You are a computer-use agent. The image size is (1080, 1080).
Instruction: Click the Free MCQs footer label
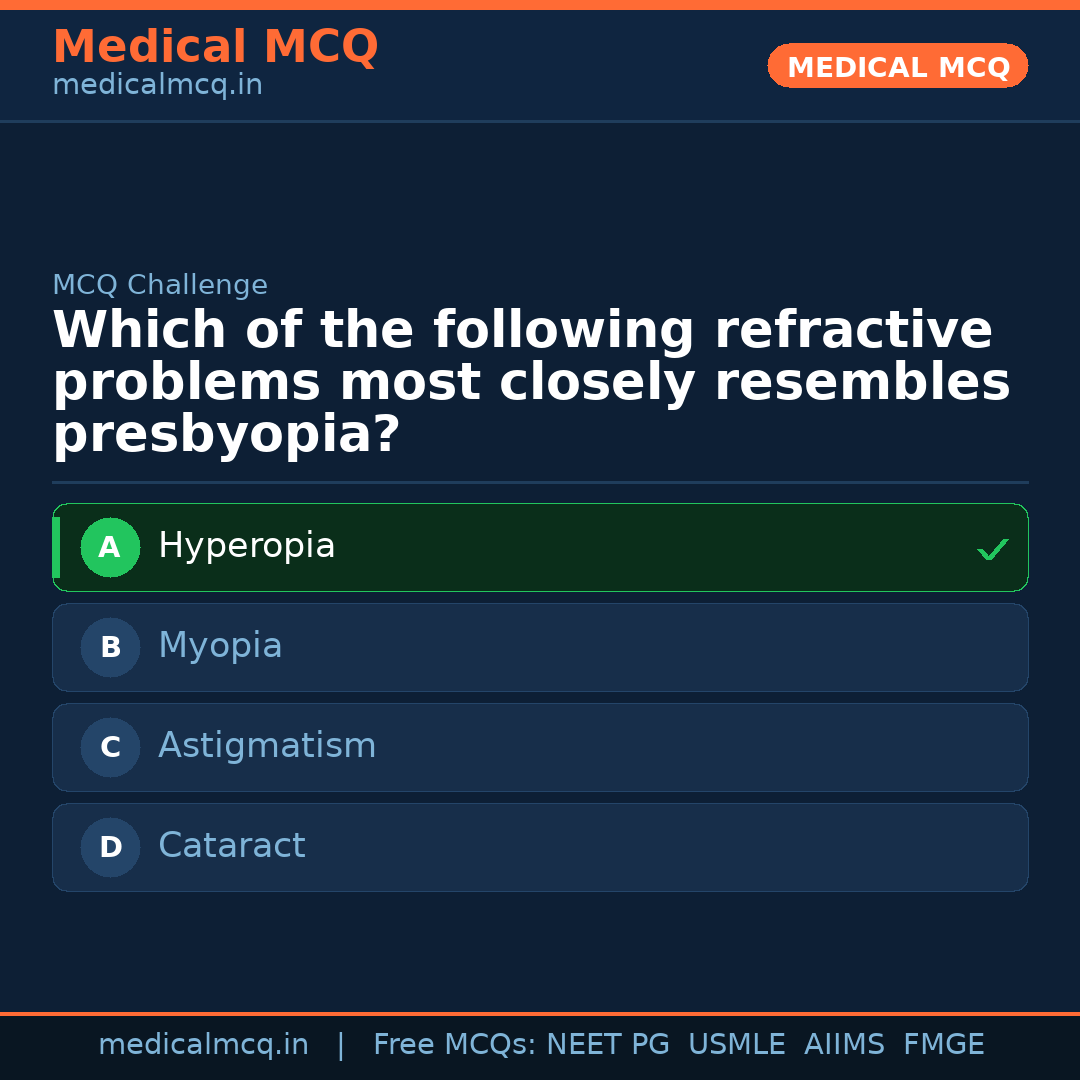pyautogui.click(x=455, y=1045)
